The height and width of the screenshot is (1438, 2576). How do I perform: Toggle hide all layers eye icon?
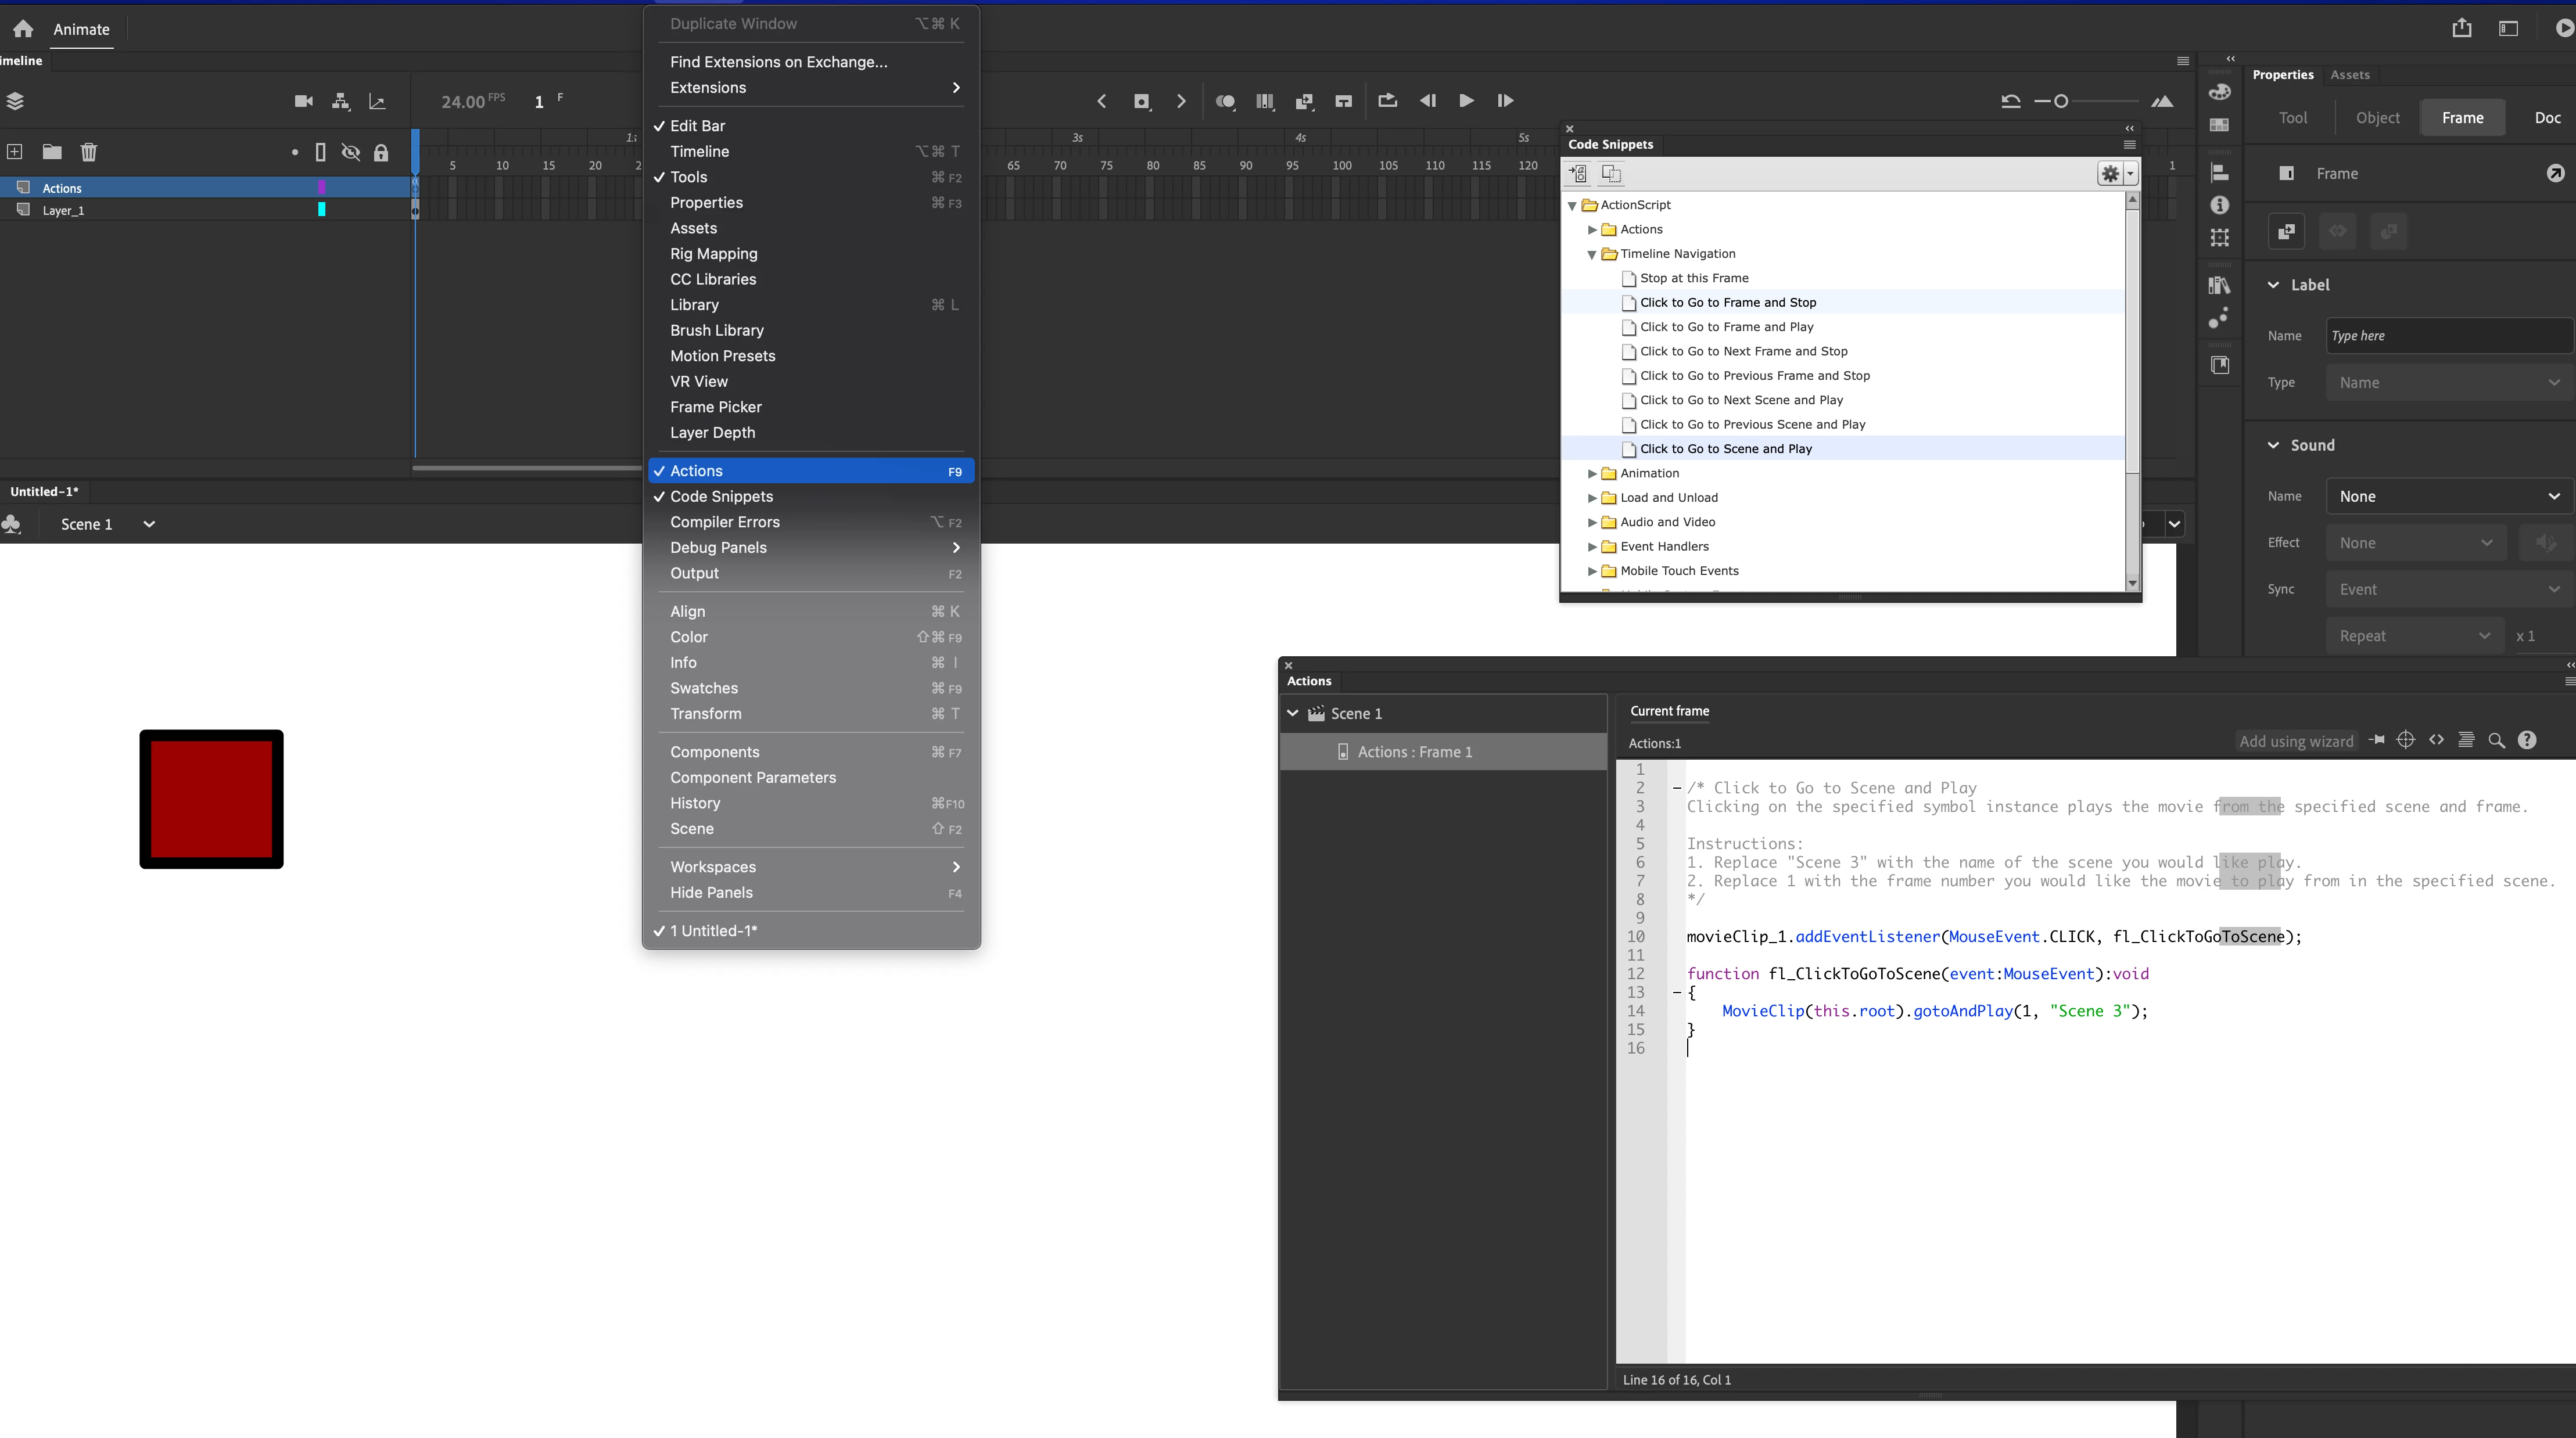point(350,152)
